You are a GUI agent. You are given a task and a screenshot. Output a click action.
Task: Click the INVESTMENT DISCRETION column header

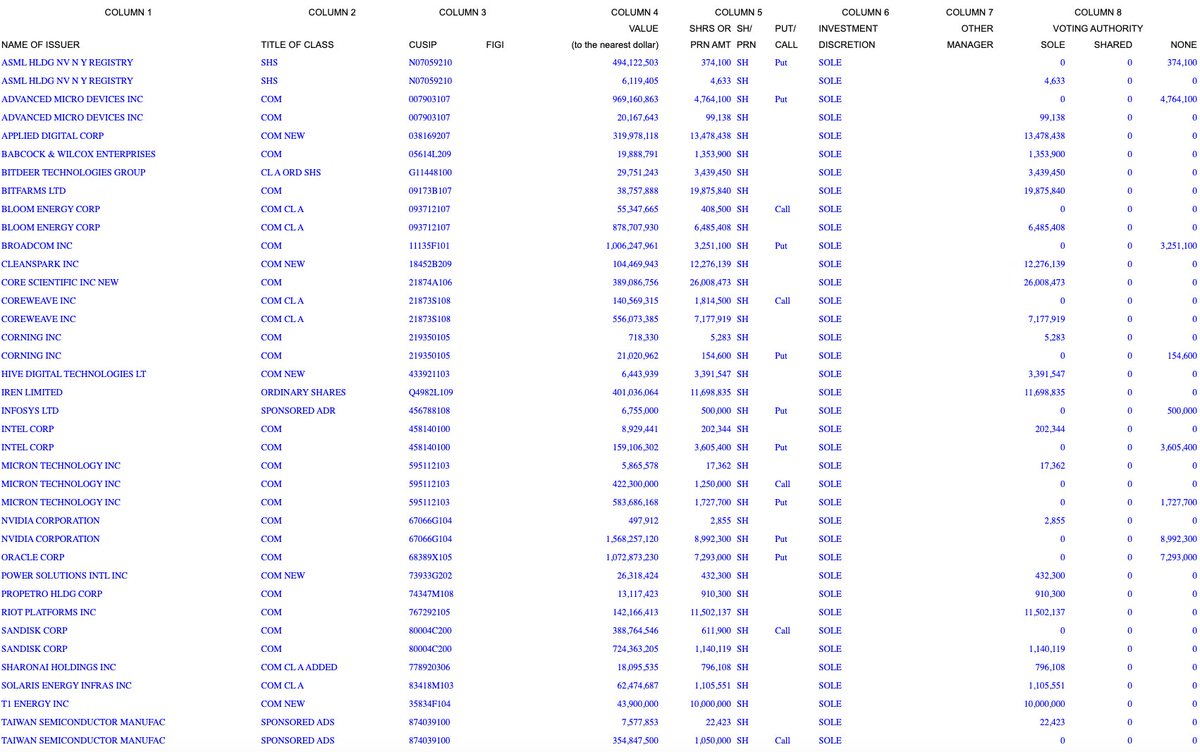847,37
